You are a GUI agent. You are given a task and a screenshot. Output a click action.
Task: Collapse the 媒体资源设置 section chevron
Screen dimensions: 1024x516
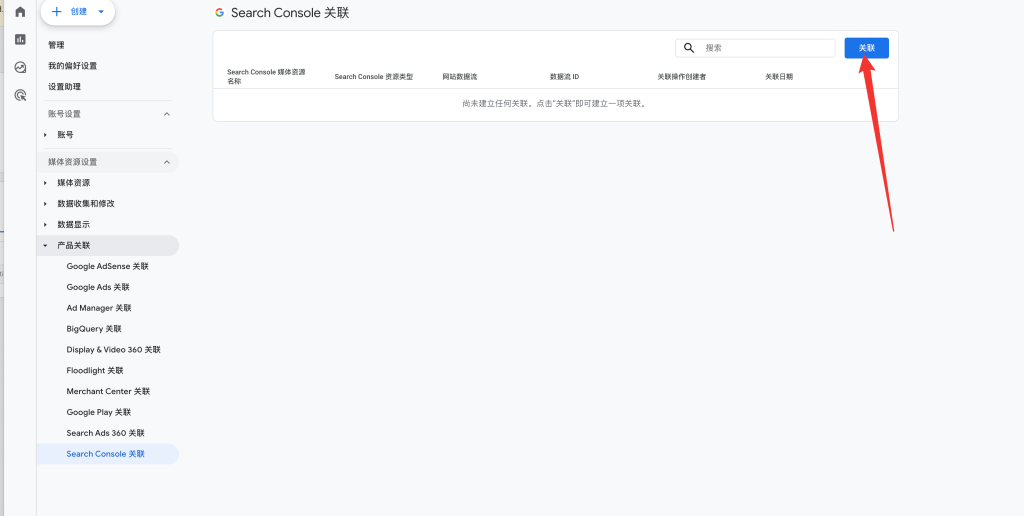point(167,162)
